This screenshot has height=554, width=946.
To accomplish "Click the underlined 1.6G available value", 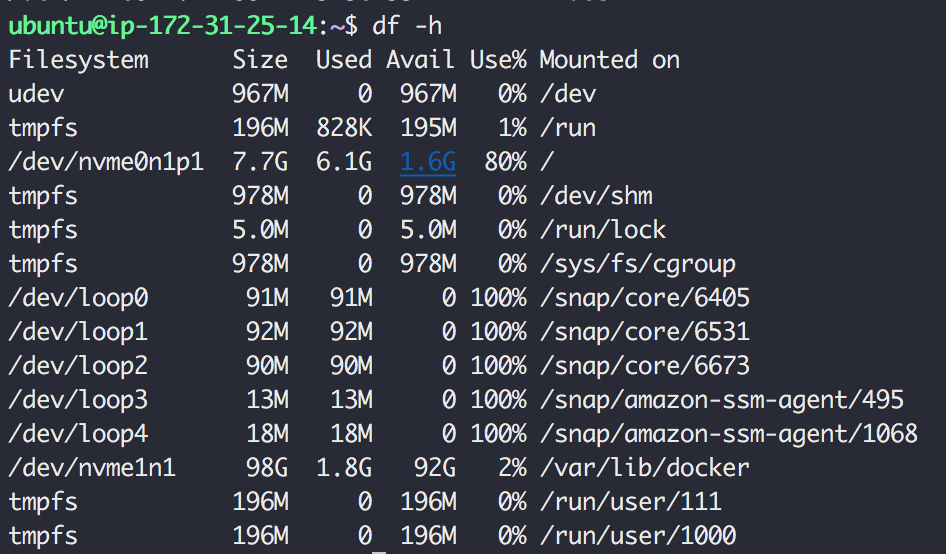I will [428, 162].
